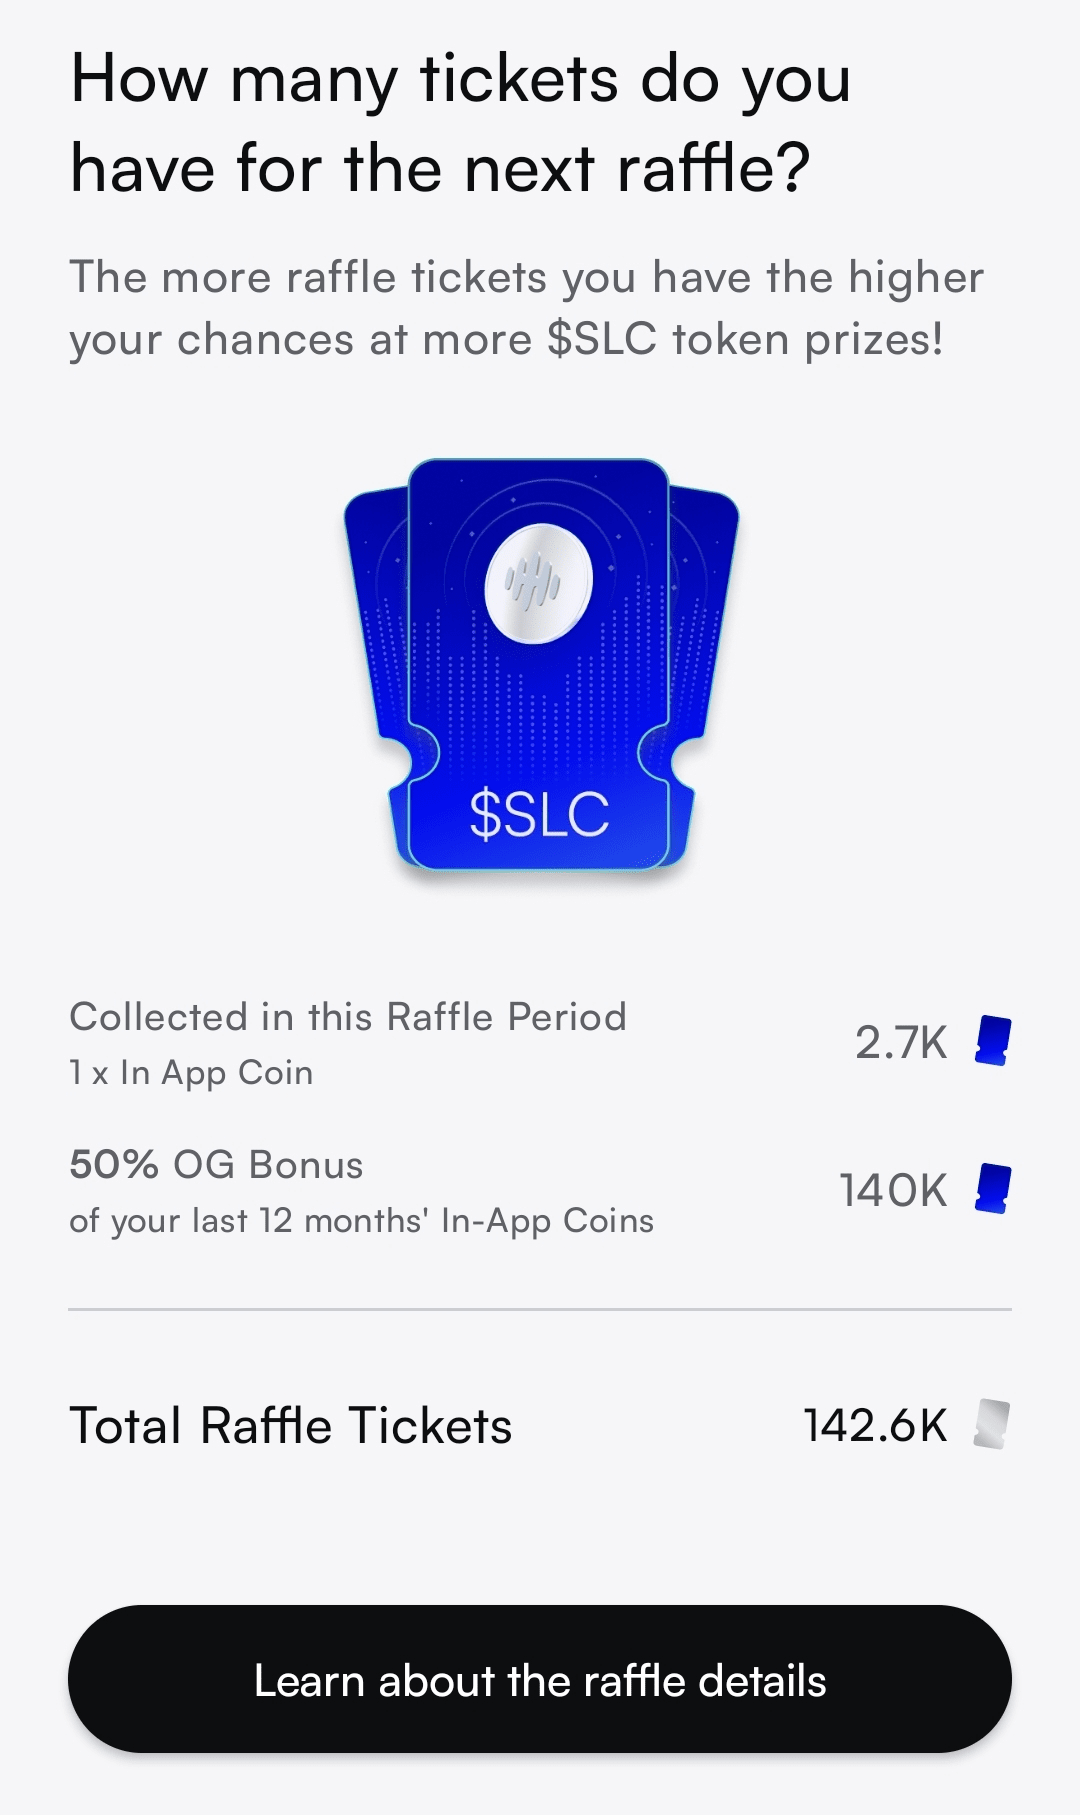Tap the blue ticket icon beside 2.7K

[x=993, y=1041]
